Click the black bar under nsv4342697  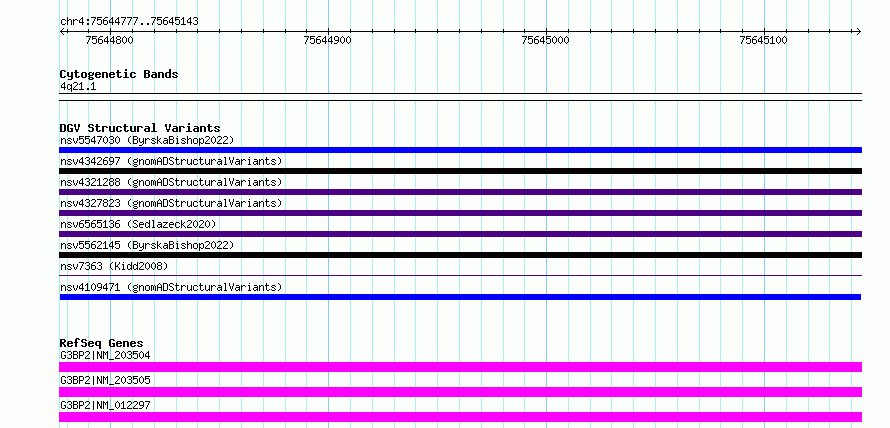(x=460, y=171)
